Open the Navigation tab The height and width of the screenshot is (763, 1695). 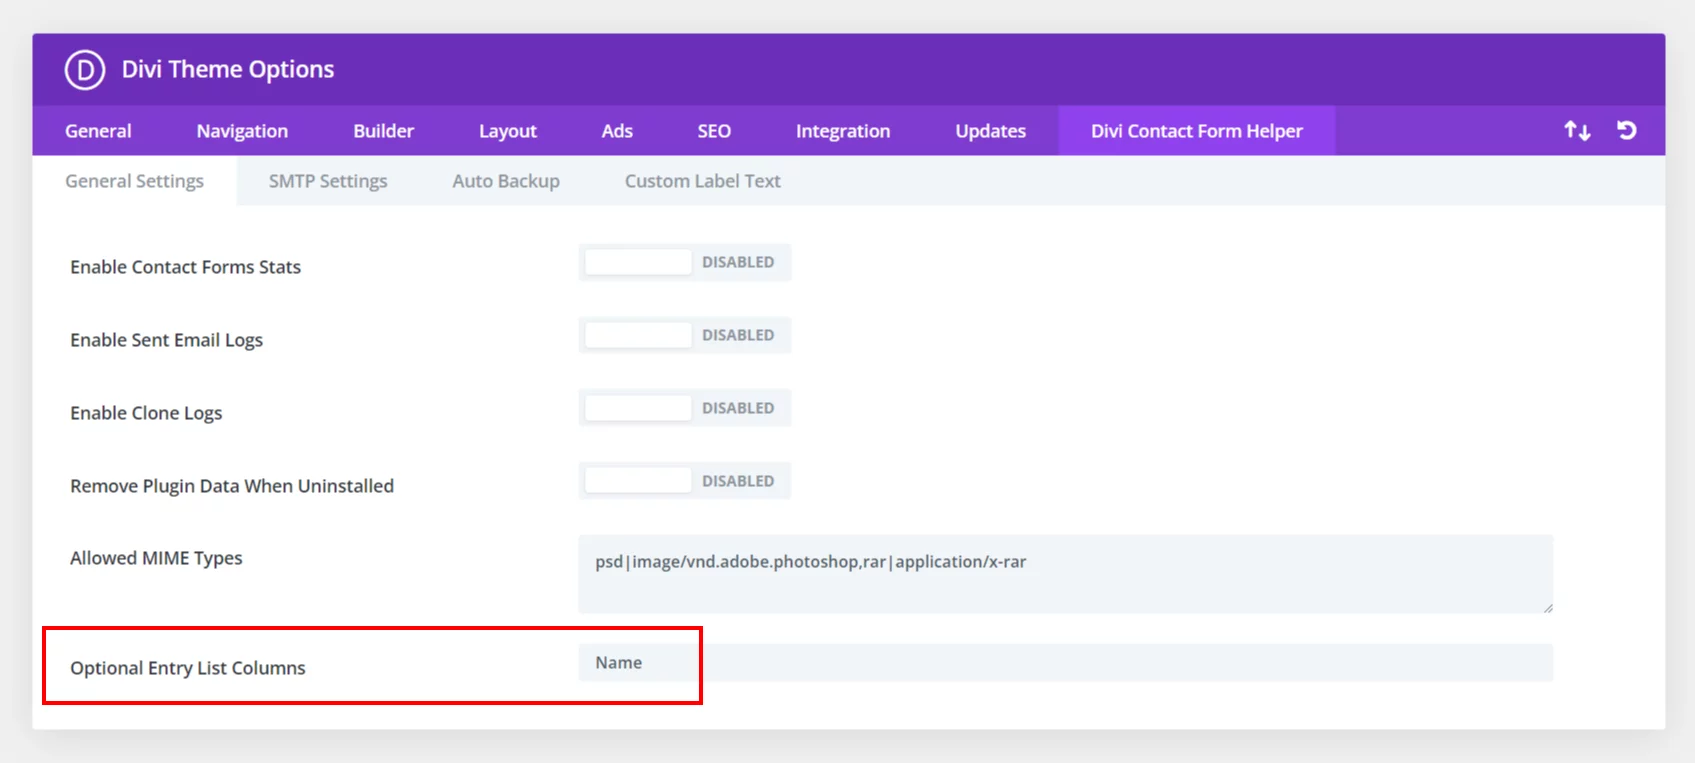tap(242, 131)
